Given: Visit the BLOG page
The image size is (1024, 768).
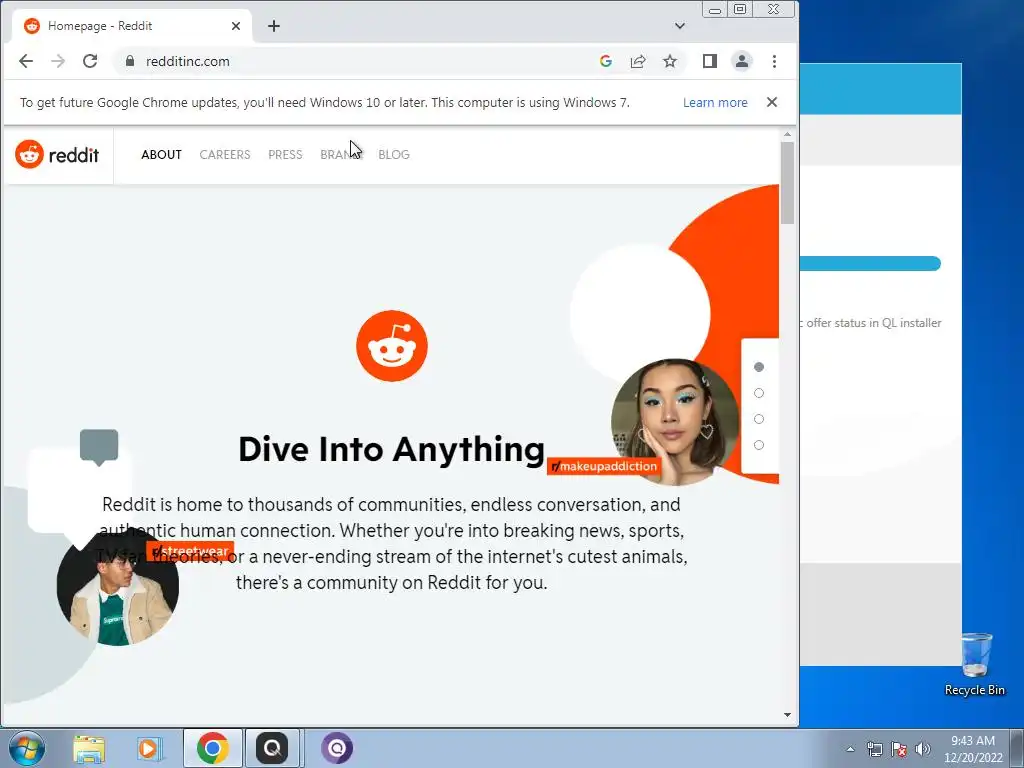Looking at the screenshot, I should 394,155.
